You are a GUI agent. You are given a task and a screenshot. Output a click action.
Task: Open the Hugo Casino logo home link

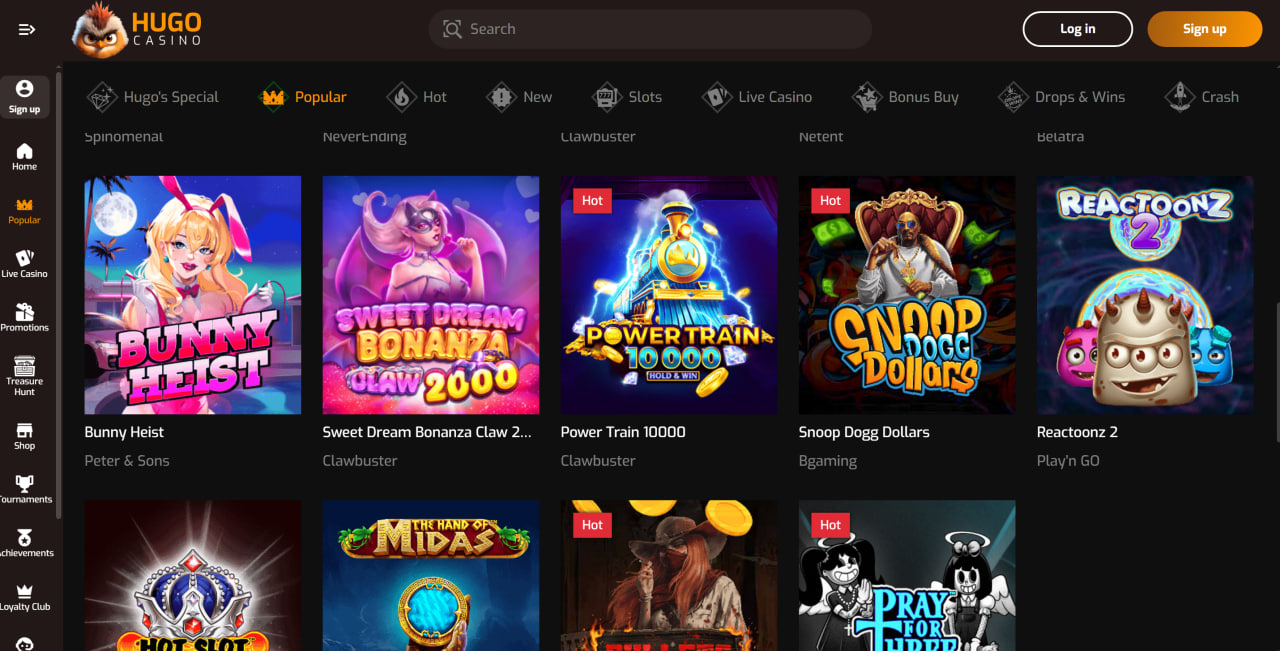(x=137, y=29)
